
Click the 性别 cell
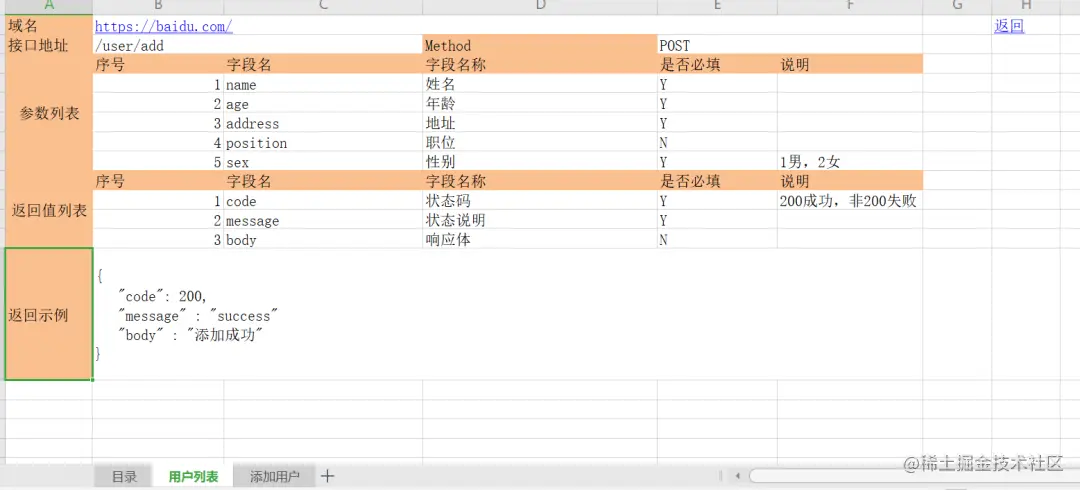pyautogui.click(x=540, y=162)
